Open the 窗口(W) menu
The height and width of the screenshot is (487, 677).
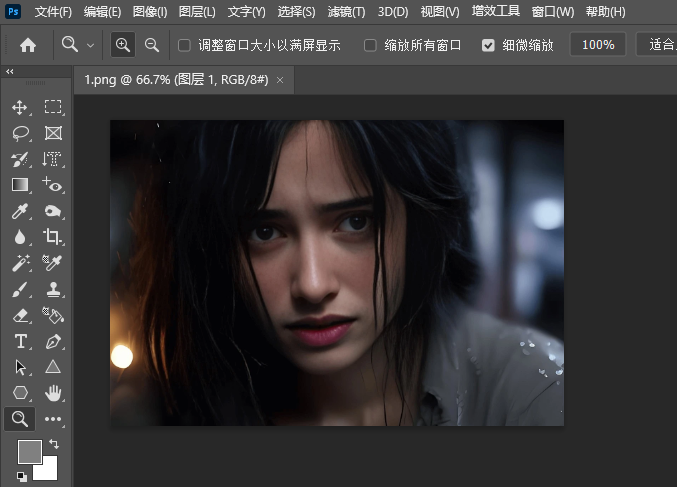pyautogui.click(x=553, y=12)
